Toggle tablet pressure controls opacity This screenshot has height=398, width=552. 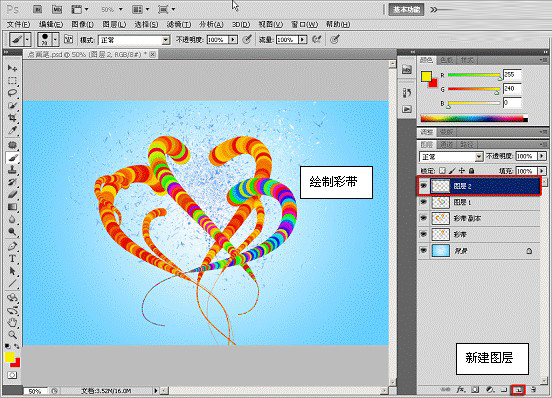tap(247, 39)
